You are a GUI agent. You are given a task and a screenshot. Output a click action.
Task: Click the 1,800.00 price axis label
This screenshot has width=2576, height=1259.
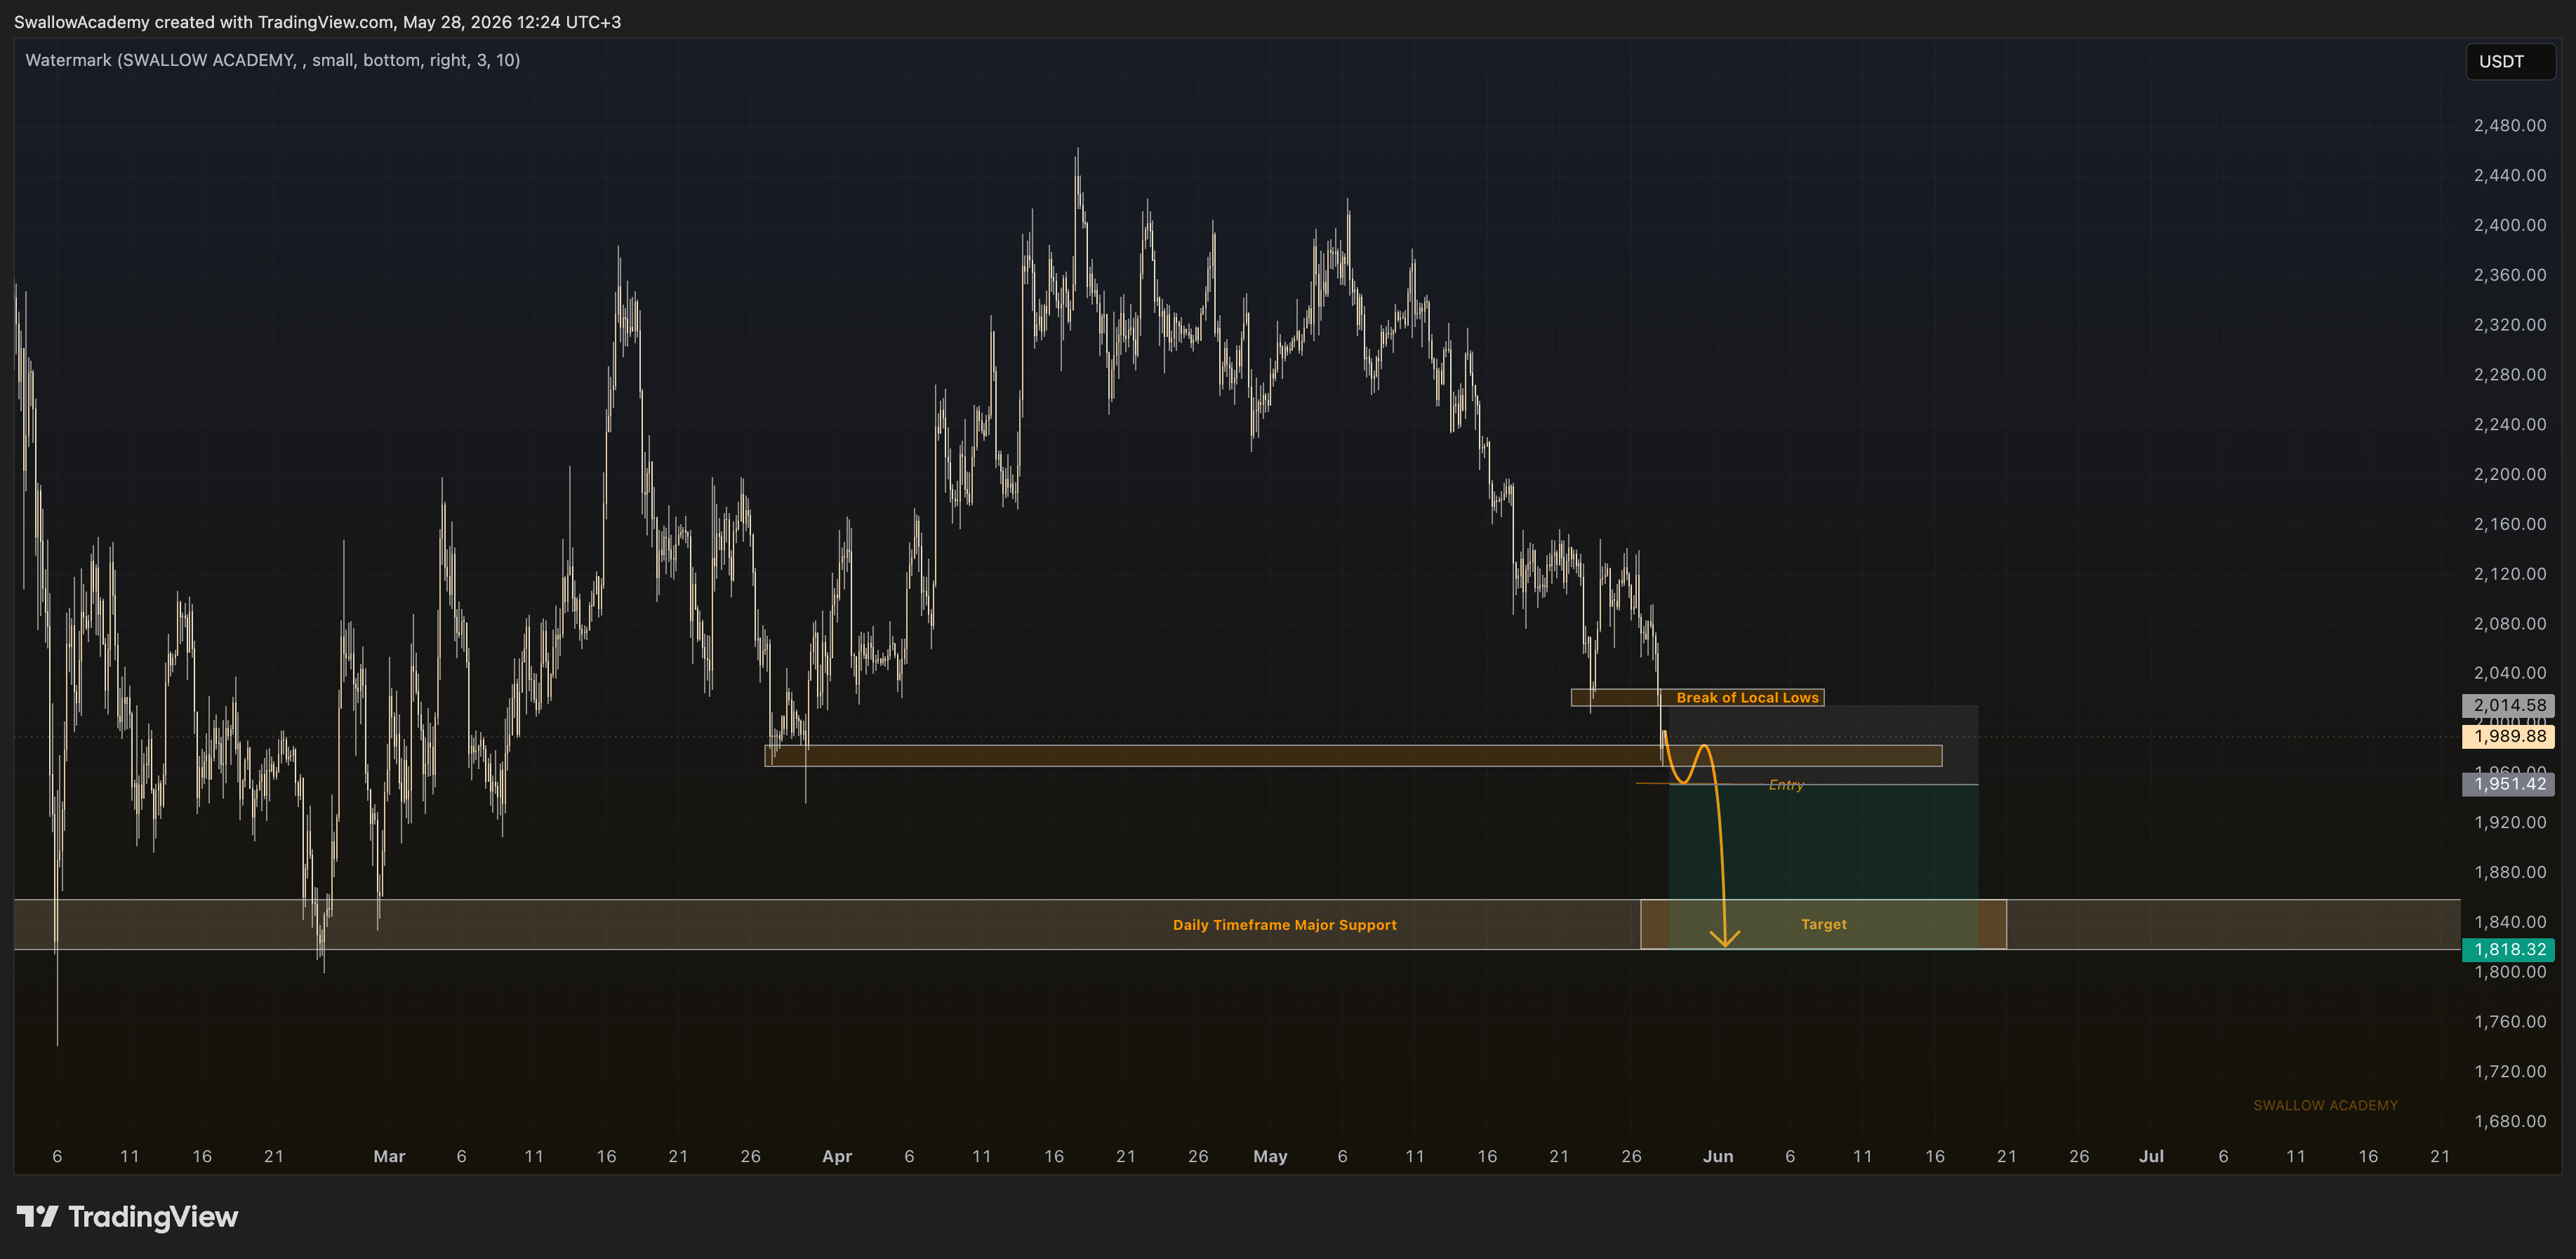point(2510,972)
